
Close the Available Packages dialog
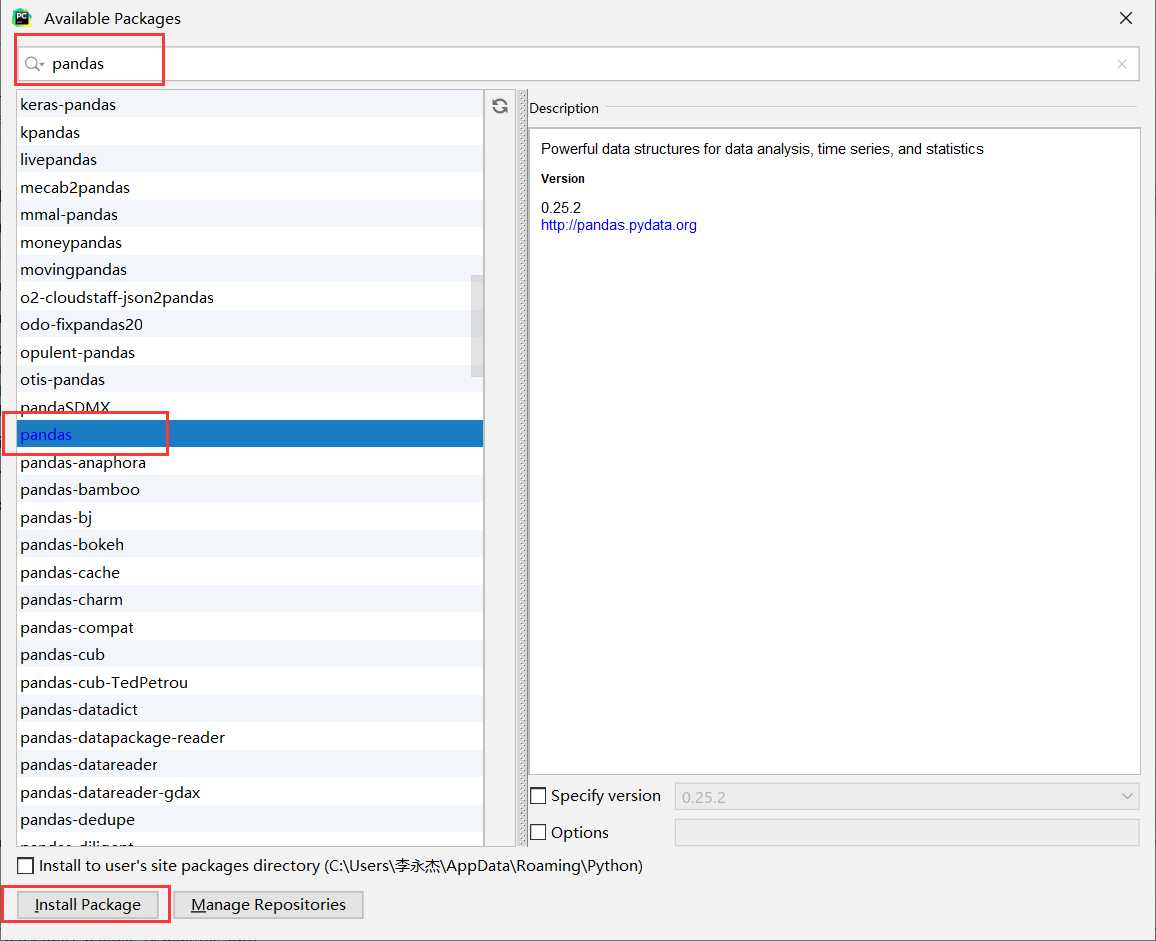(1125, 18)
